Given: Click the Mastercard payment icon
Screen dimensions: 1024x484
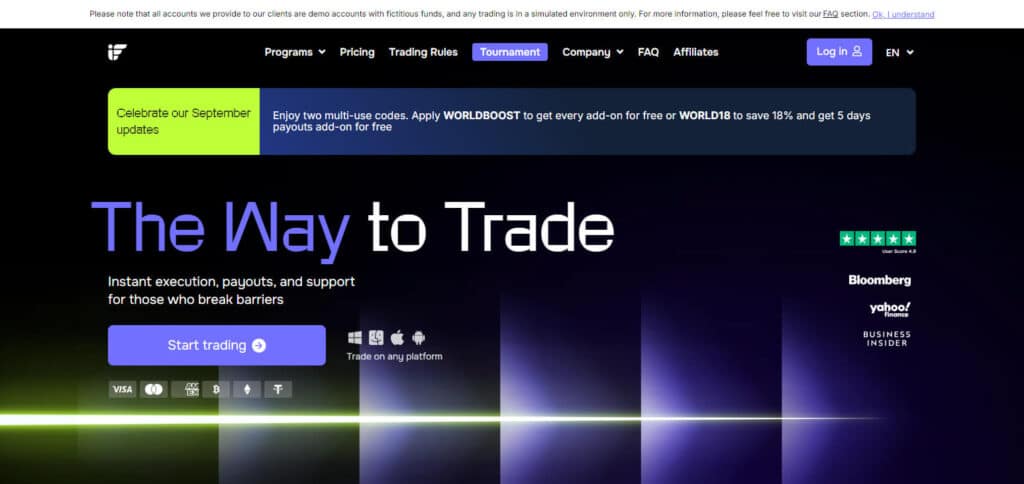Looking at the screenshot, I should (x=153, y=390).
